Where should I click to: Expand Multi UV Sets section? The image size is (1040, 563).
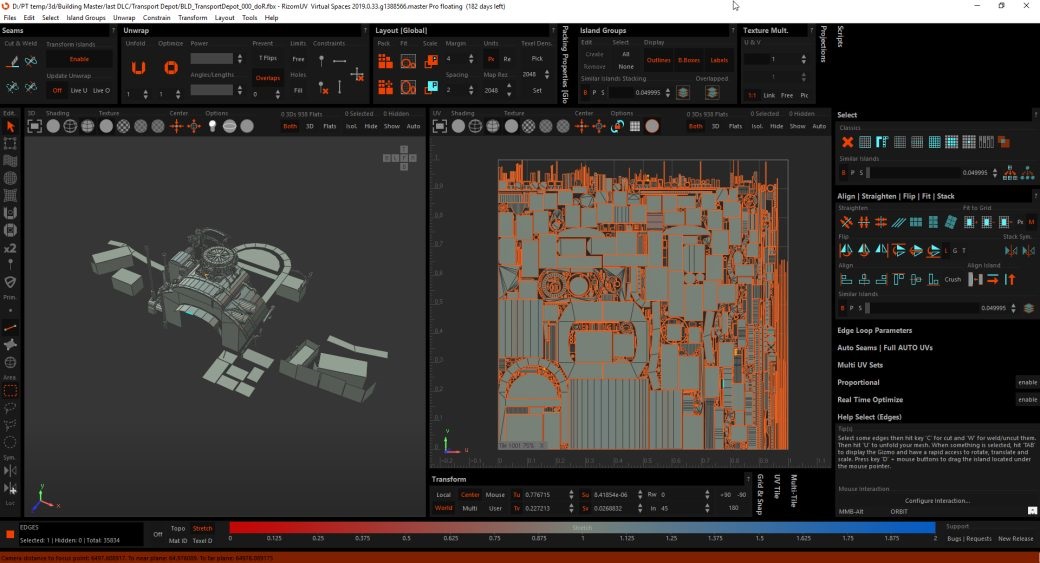pos(860,365)
